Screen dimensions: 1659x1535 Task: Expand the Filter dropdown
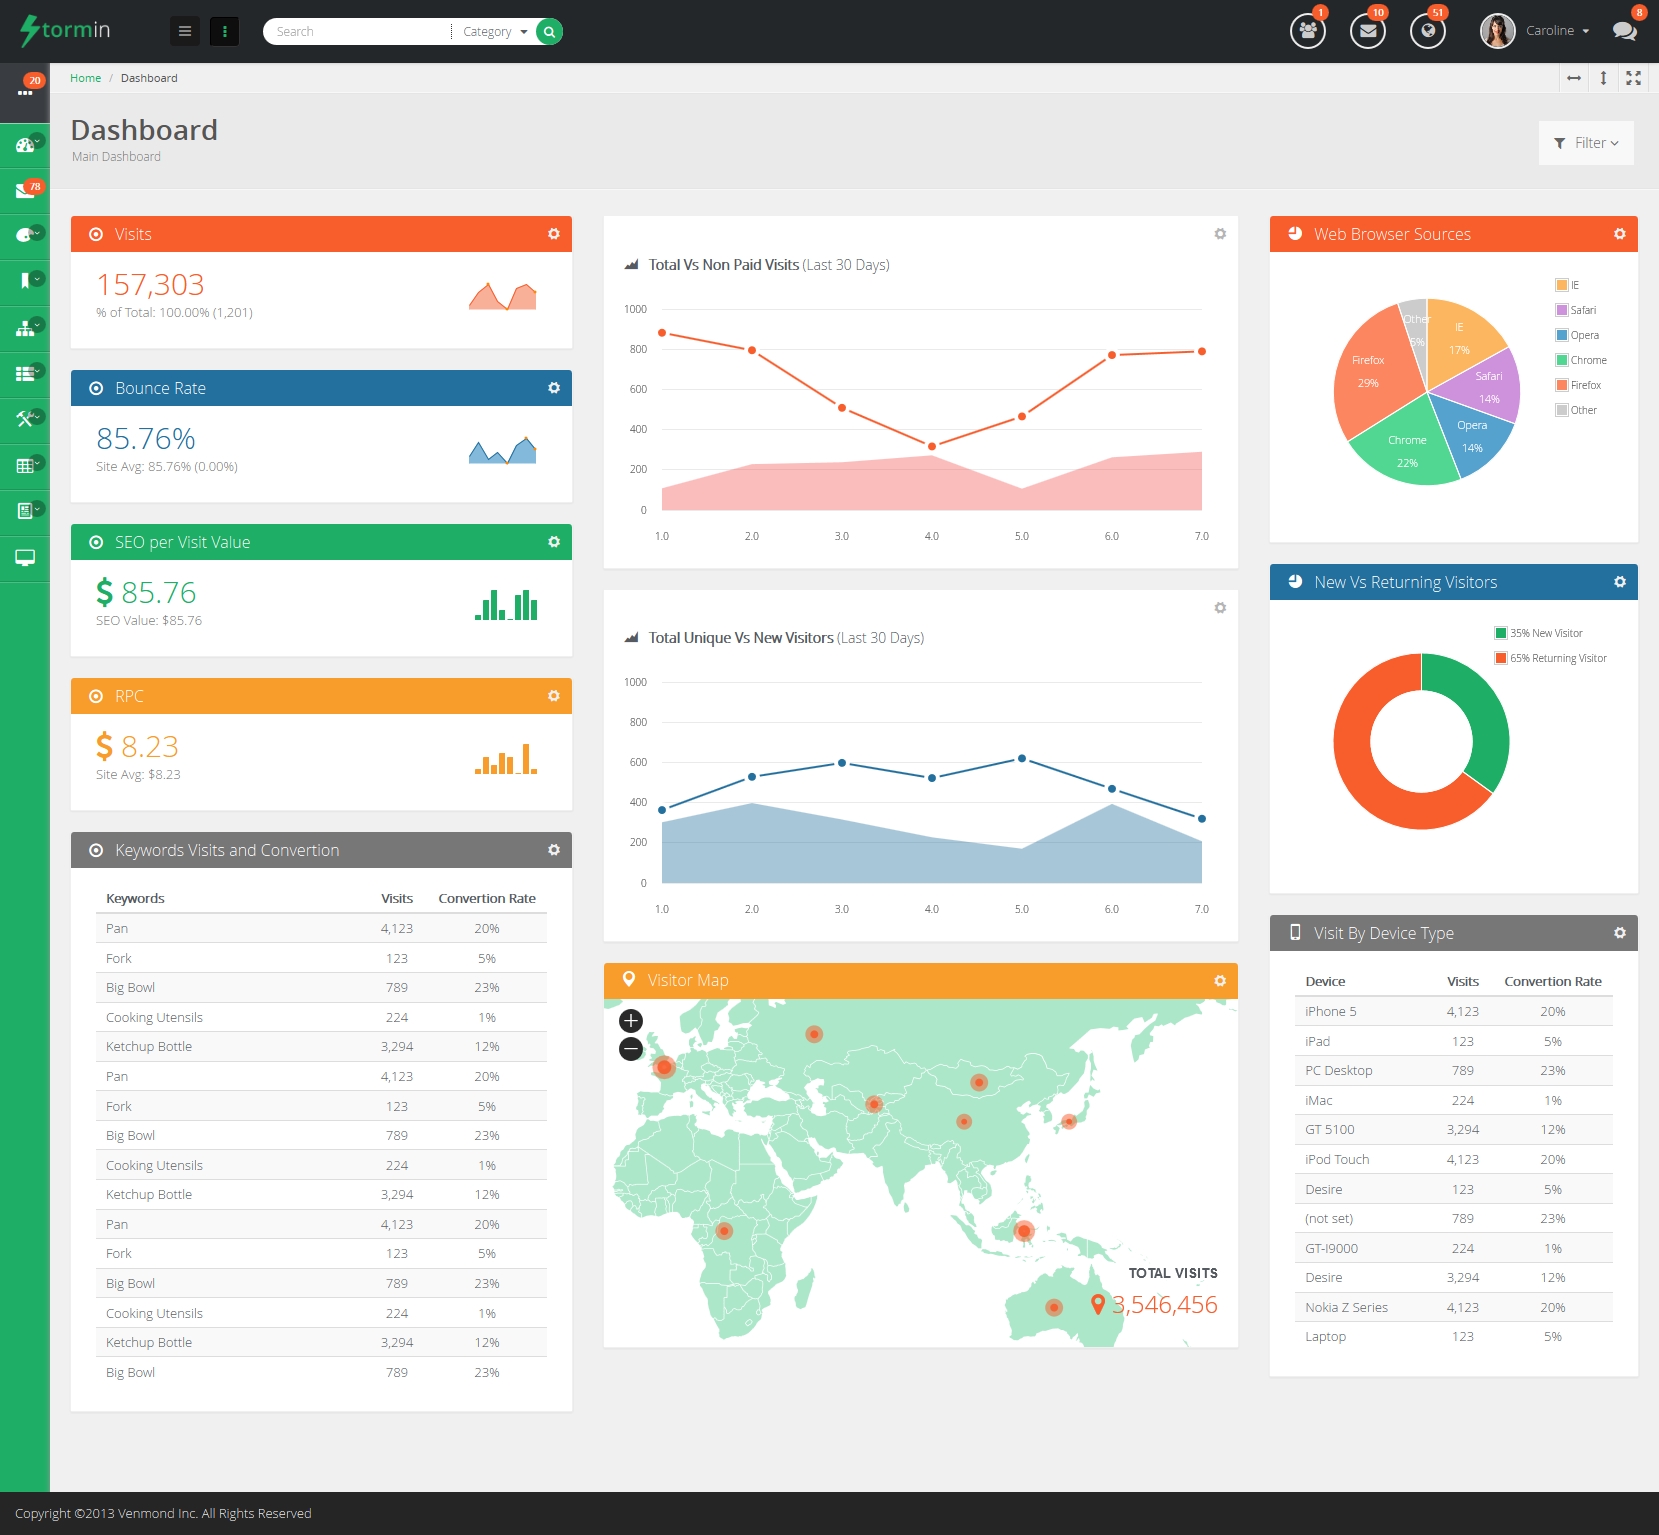(x=1586, y=143)
